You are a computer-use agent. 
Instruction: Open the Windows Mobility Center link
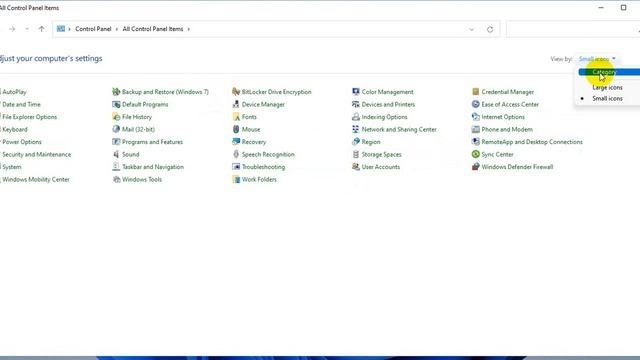pyautogui.click(x=36, y=180)
